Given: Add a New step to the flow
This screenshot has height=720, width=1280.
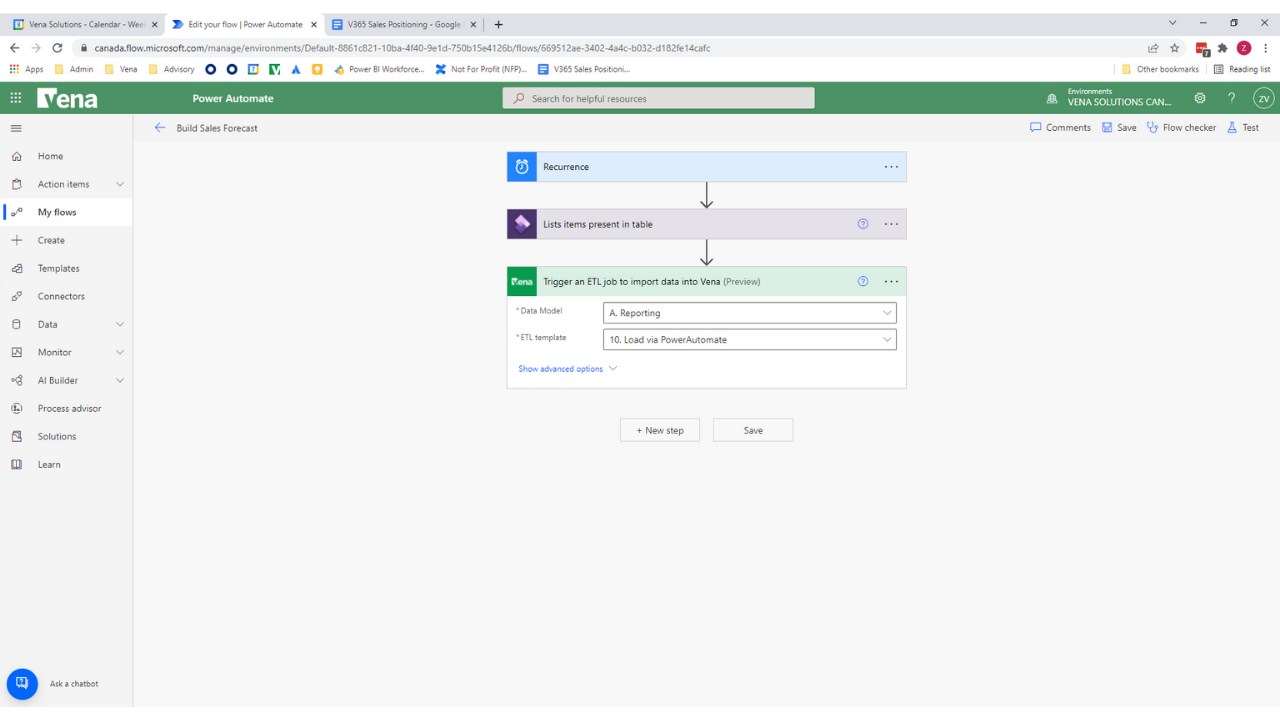Looking at the screenshot, I should (660, 430).
